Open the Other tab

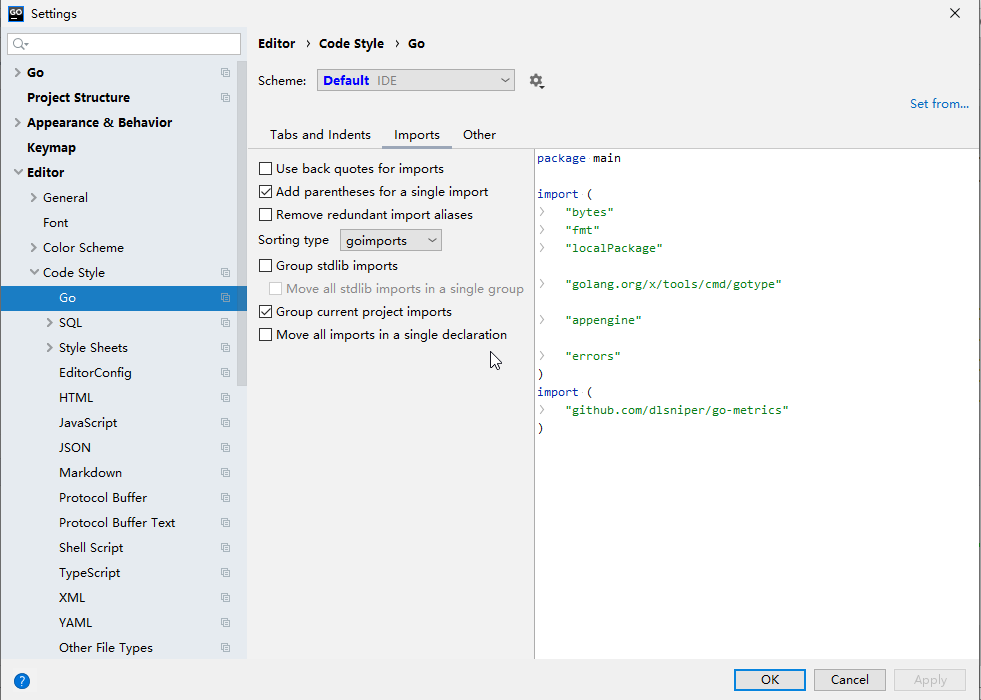pyautogui.click(x=479, y=135)
